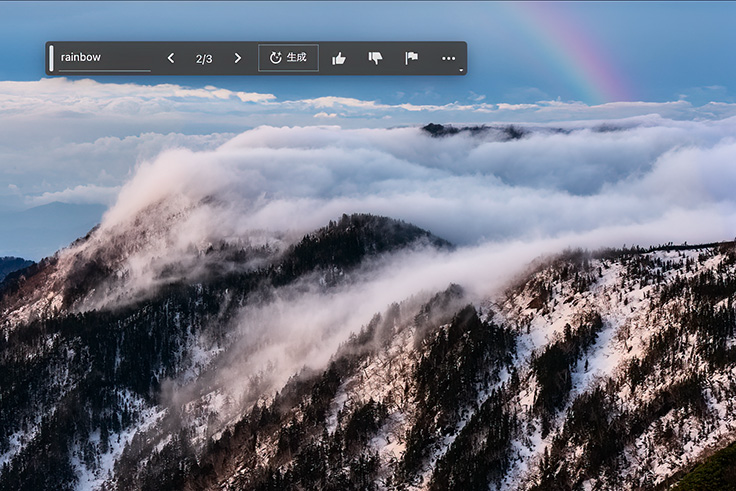
Task: Click the distant dark peak above clouds
Action: click(468, 130)
